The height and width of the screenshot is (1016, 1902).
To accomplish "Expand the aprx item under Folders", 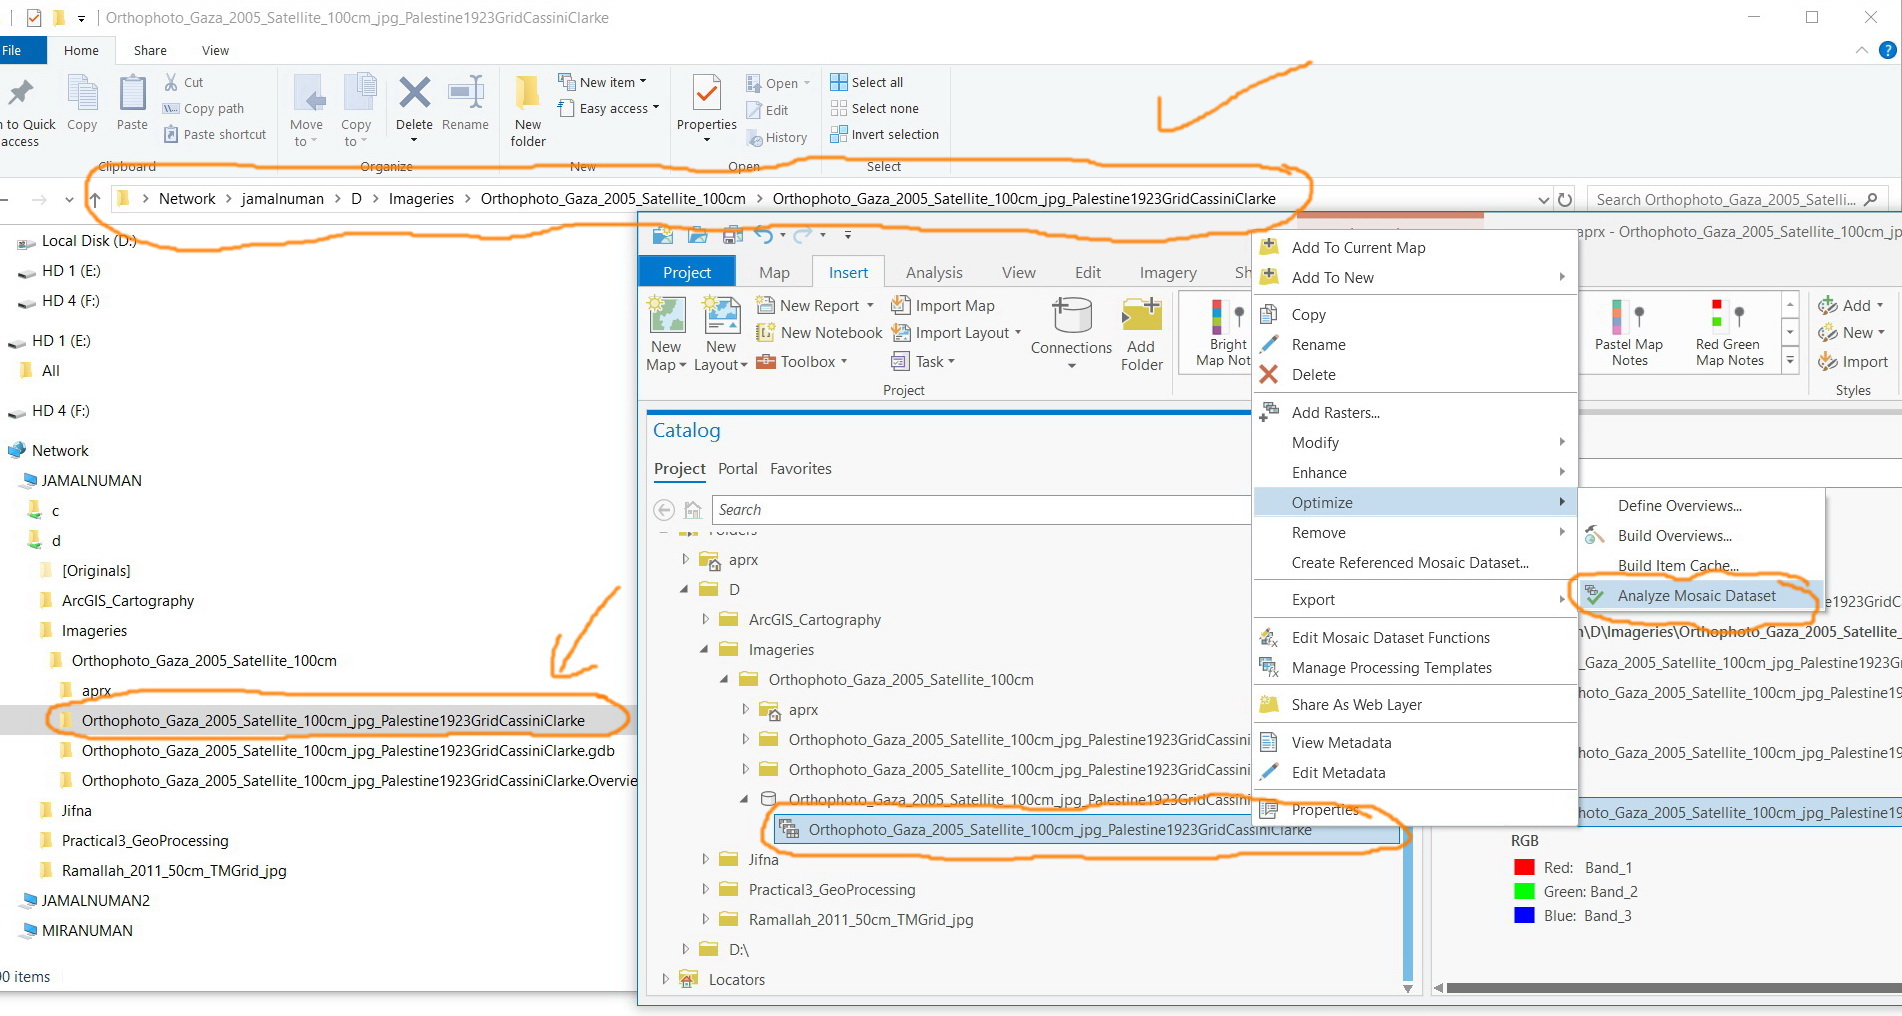I will [685, 559].
